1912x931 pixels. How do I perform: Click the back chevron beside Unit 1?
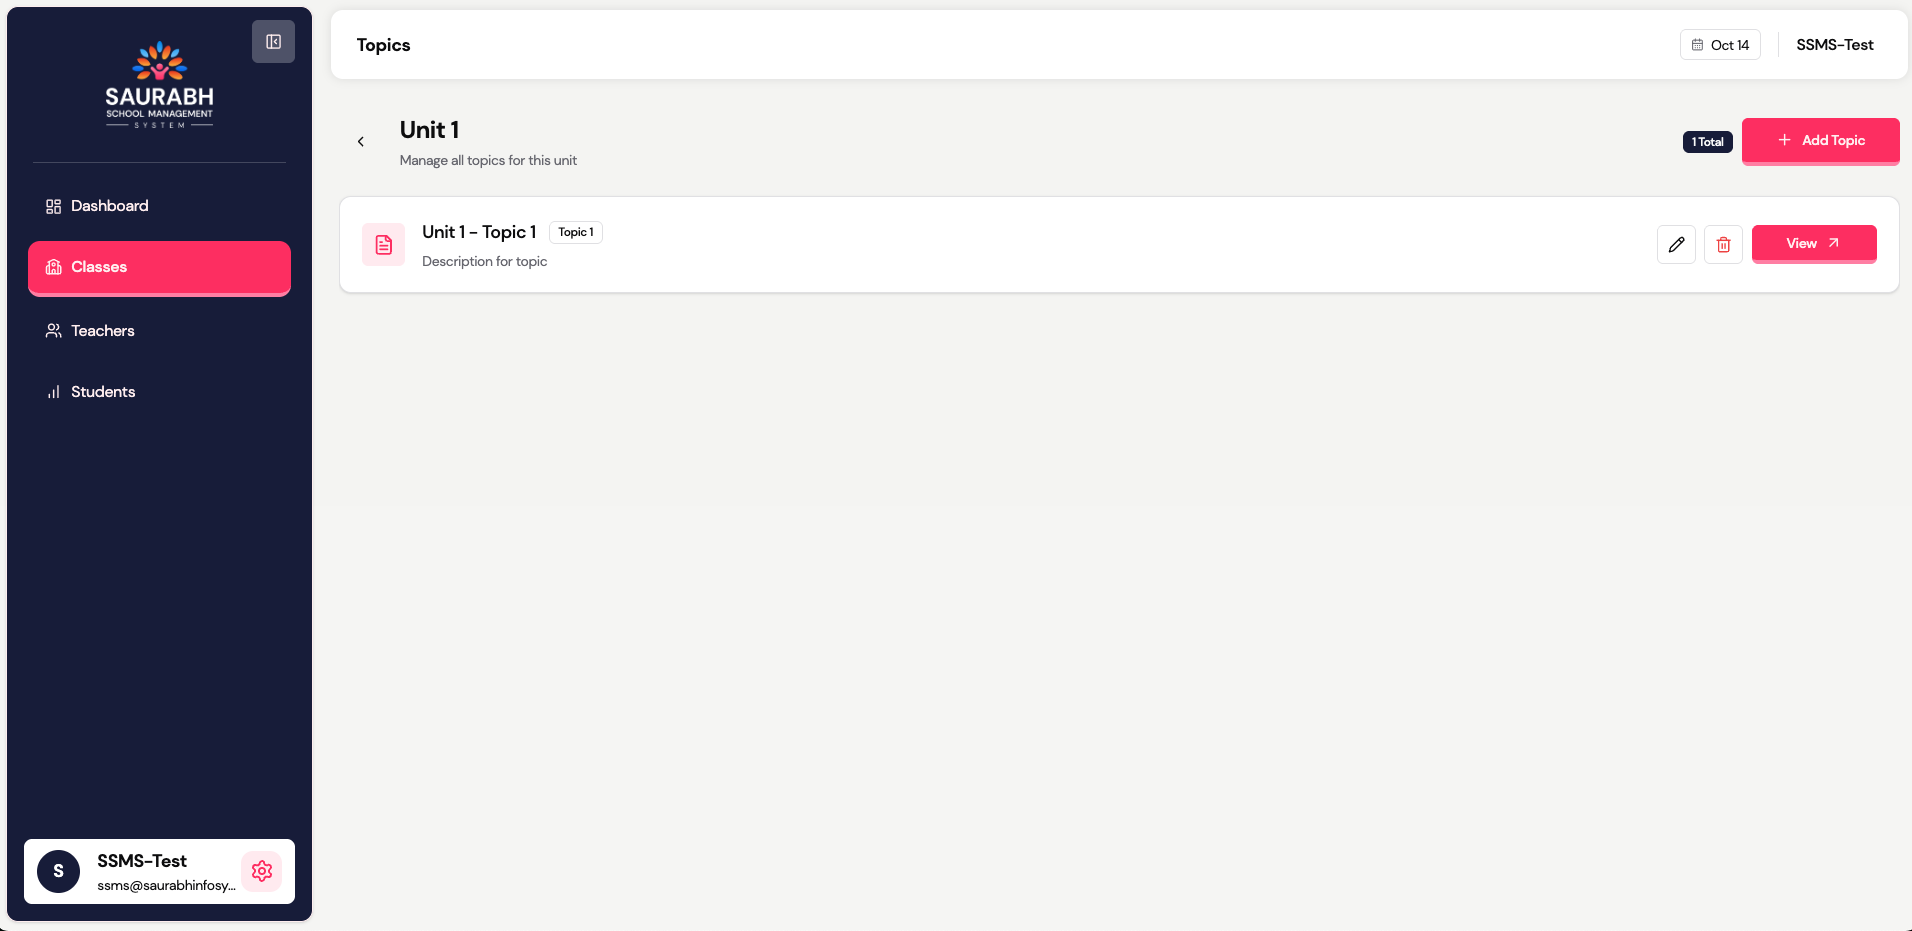tap(361, 142)
